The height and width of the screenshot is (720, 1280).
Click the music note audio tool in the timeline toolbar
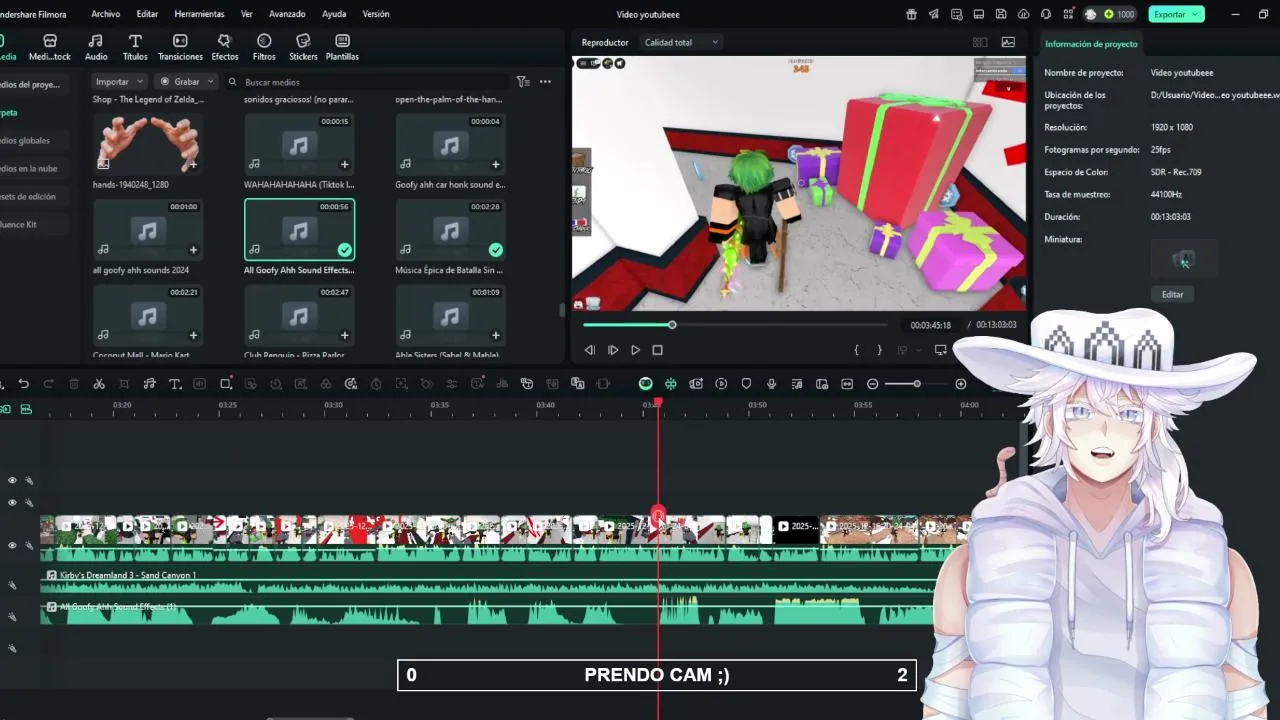tap(149, 384)
